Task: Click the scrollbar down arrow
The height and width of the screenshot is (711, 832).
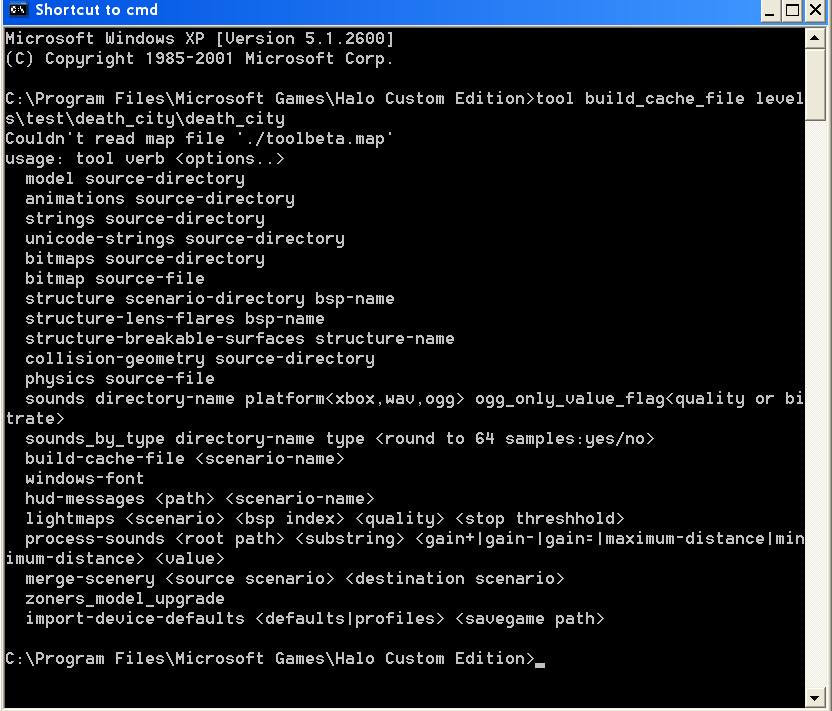Action: pos(816,697)
